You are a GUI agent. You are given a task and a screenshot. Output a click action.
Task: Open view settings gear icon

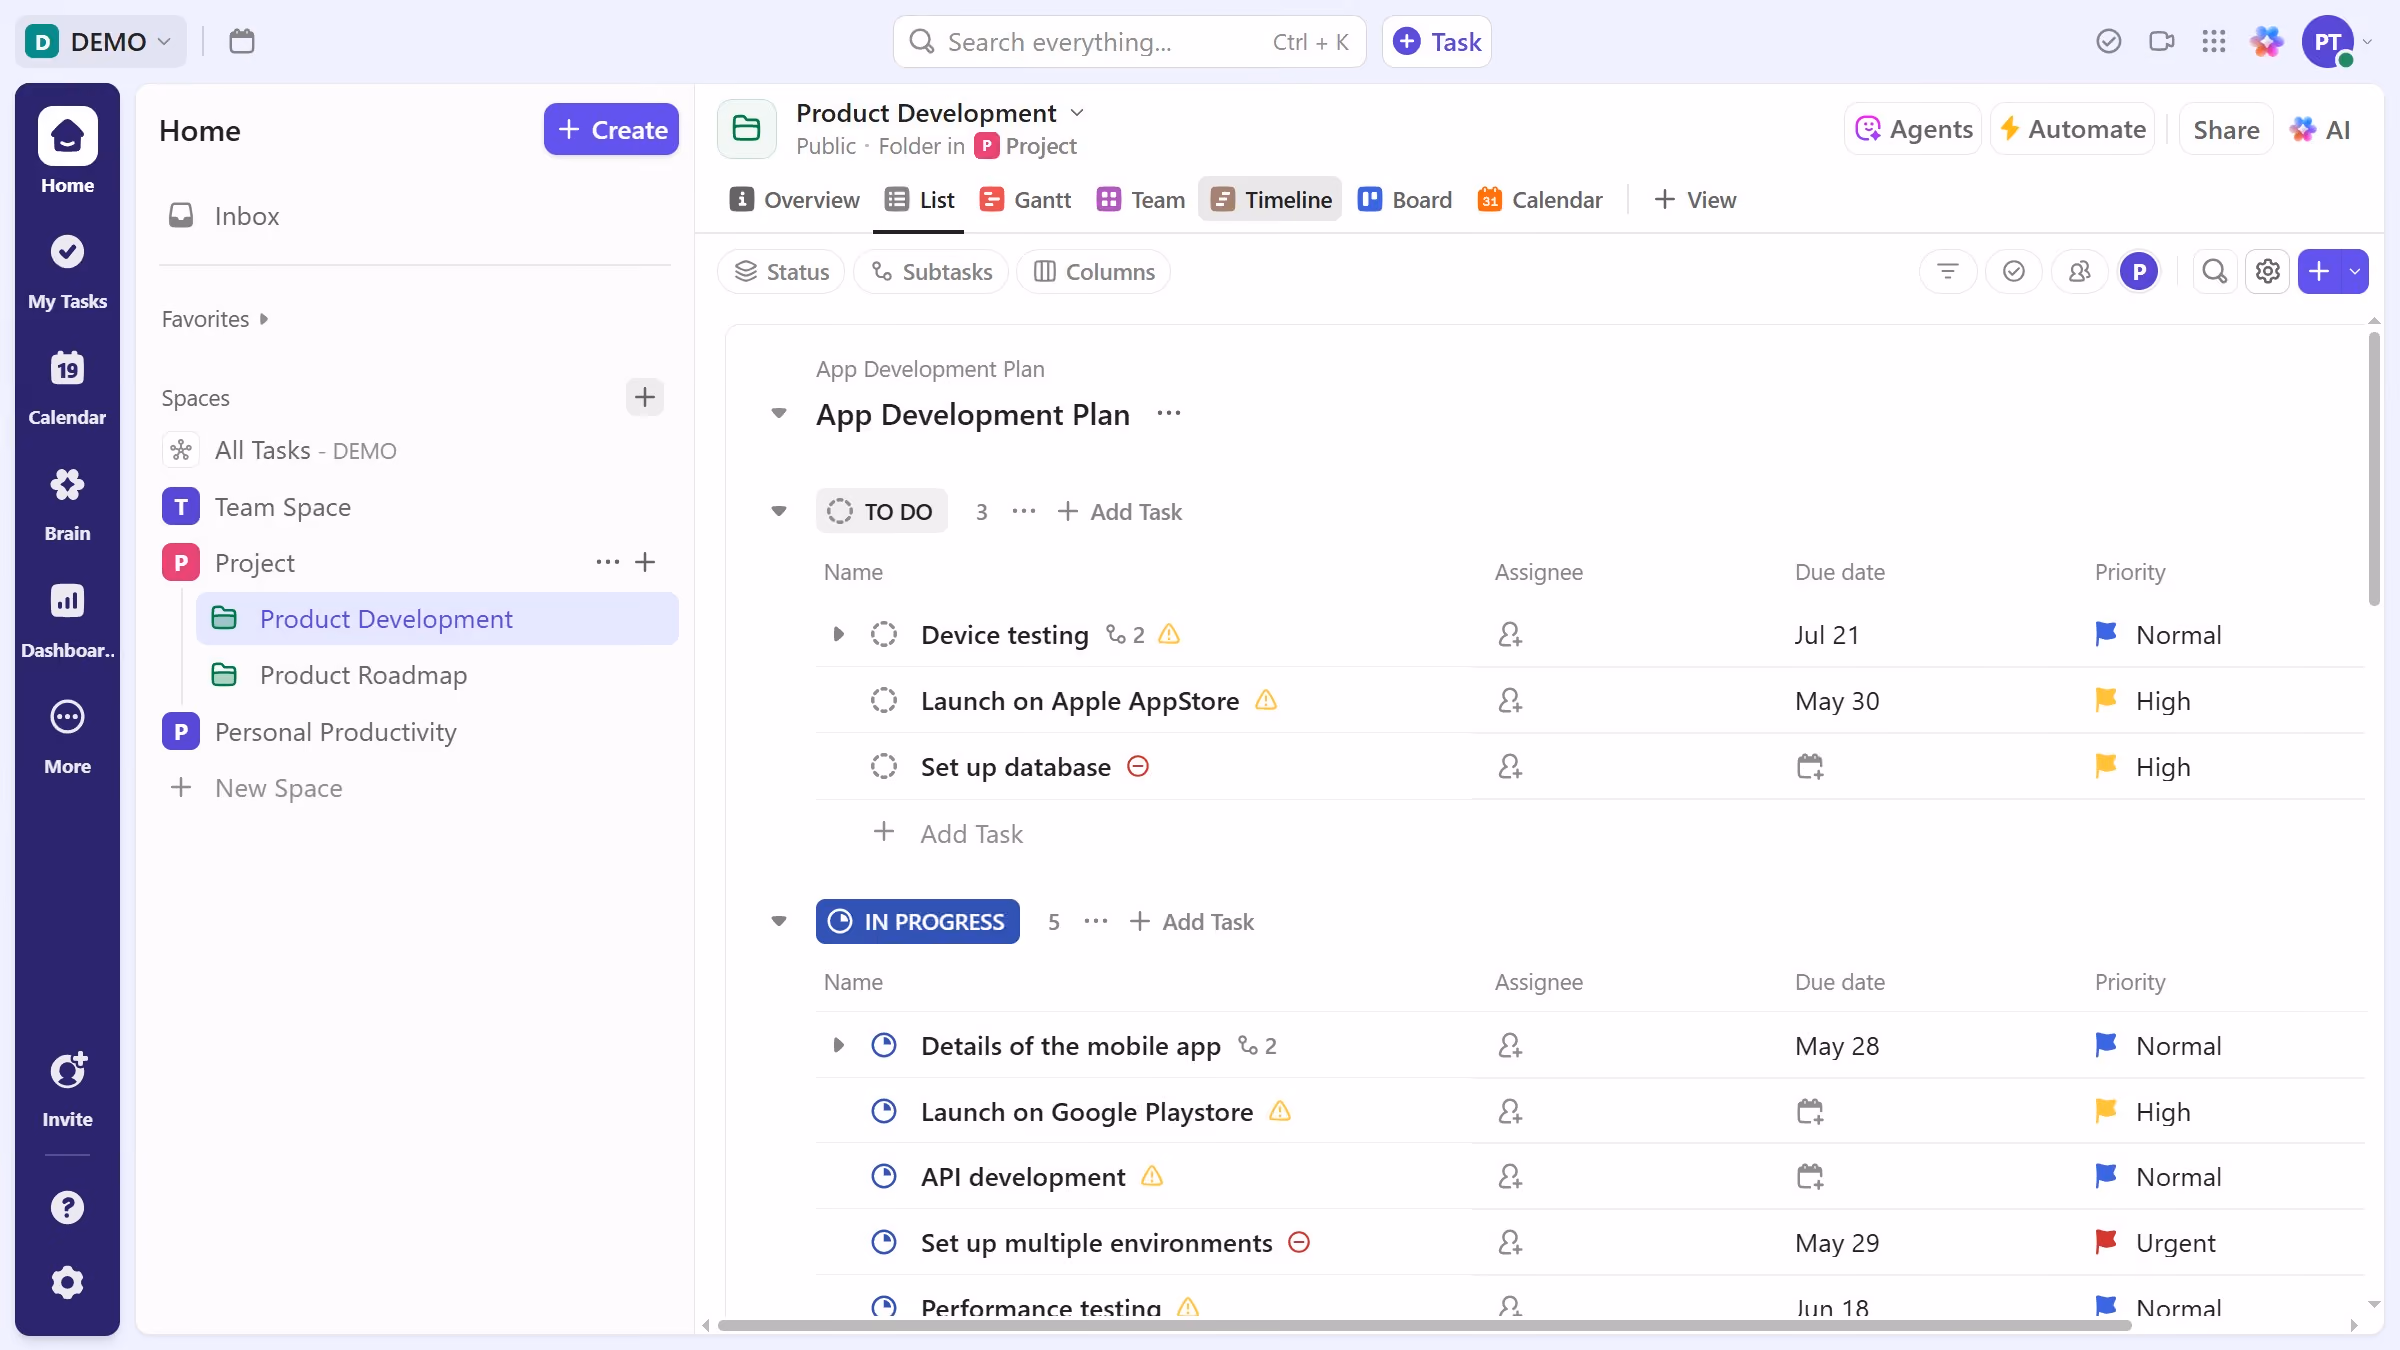click(2267, 271)
